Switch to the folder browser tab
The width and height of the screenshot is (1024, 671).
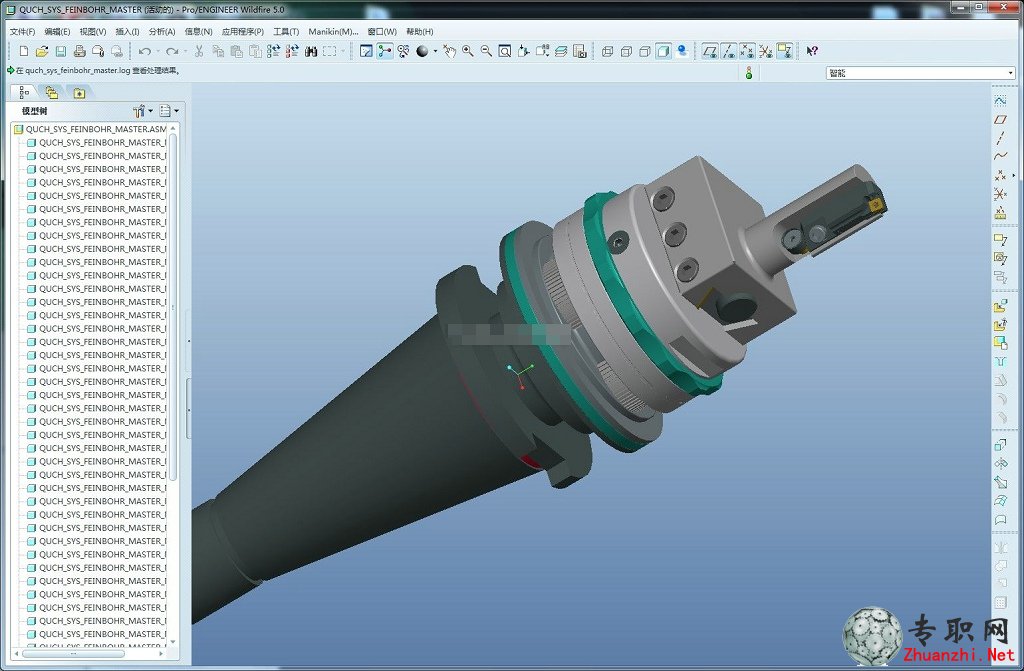[x=52, y=93]
